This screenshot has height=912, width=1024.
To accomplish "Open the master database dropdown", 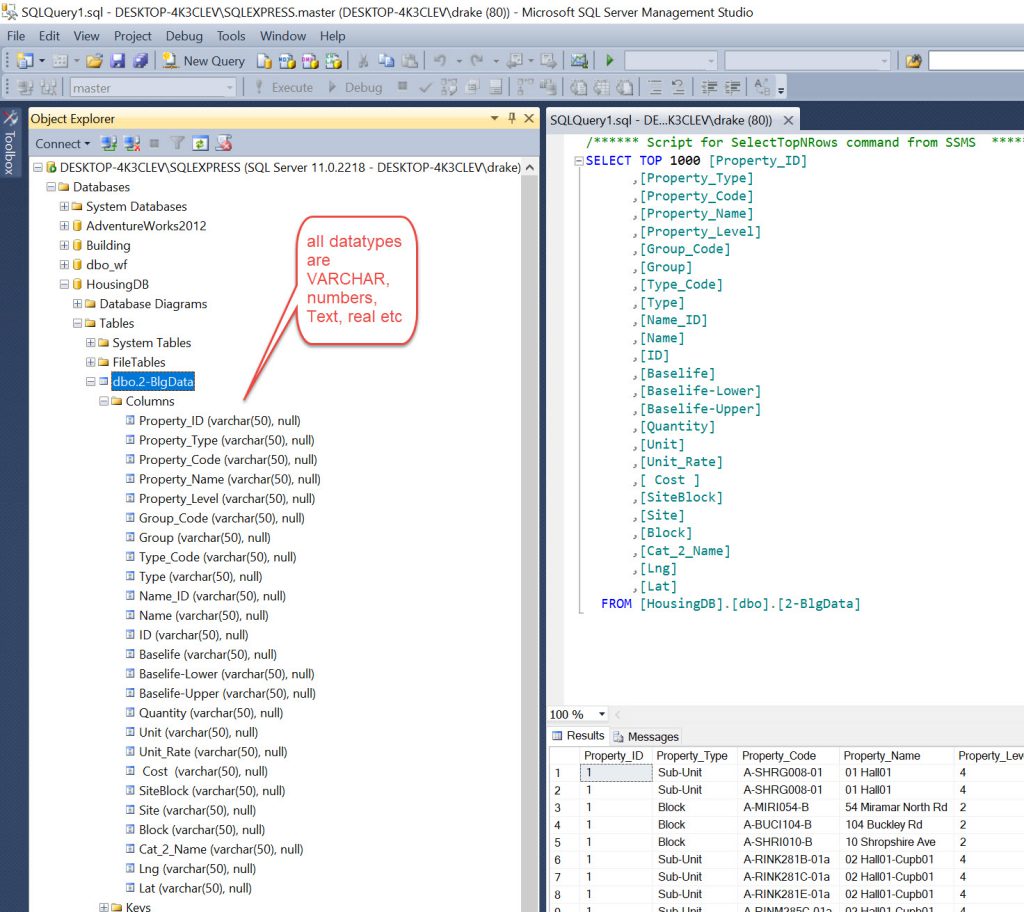I will click(229, 88).
